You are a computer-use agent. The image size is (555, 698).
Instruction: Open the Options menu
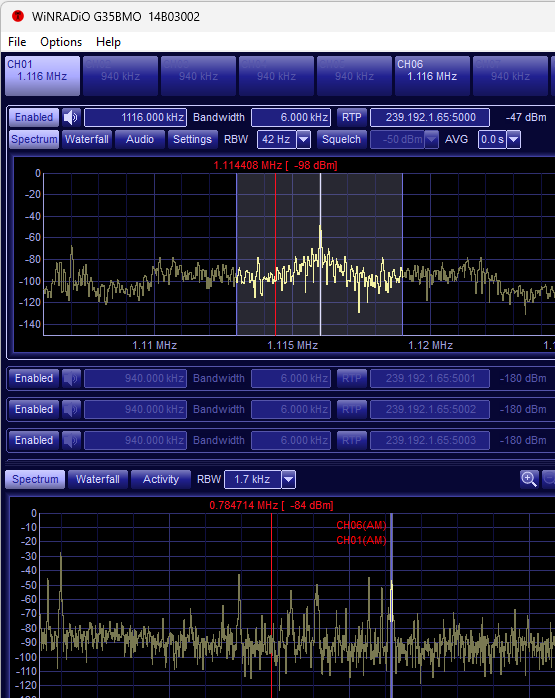point(61,42)
